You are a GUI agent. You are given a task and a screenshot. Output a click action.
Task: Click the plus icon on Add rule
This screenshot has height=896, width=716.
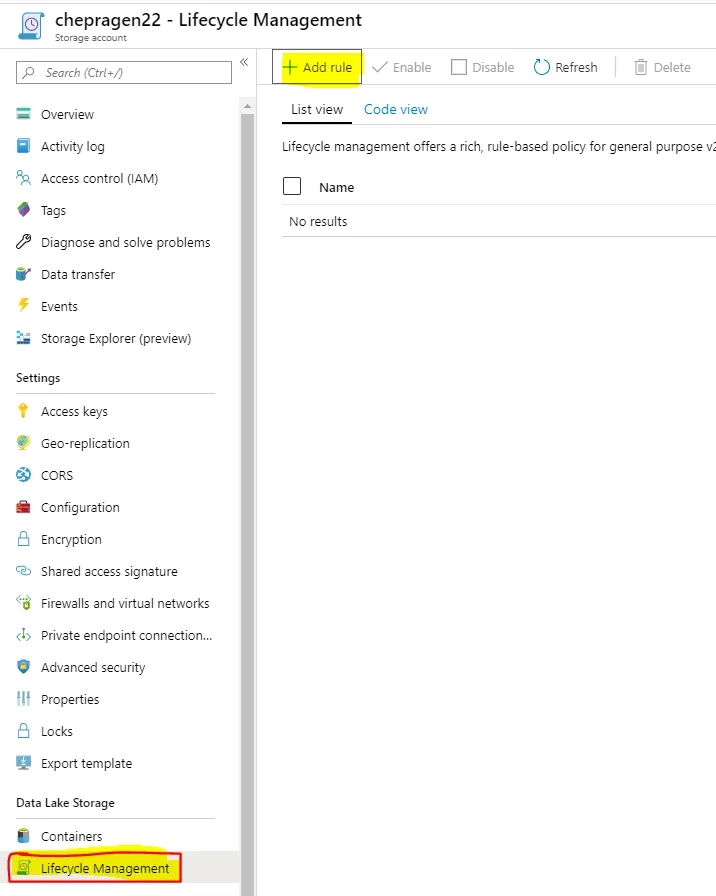point(290,67)
